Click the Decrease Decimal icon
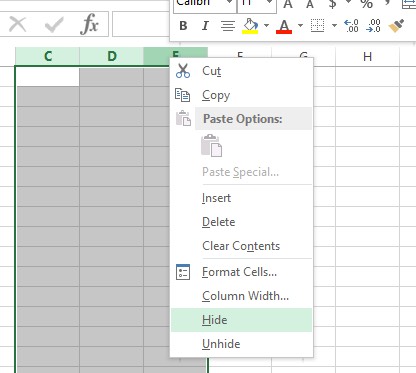Viewport: 416px width, 373px height. click(x=373, y=25)
